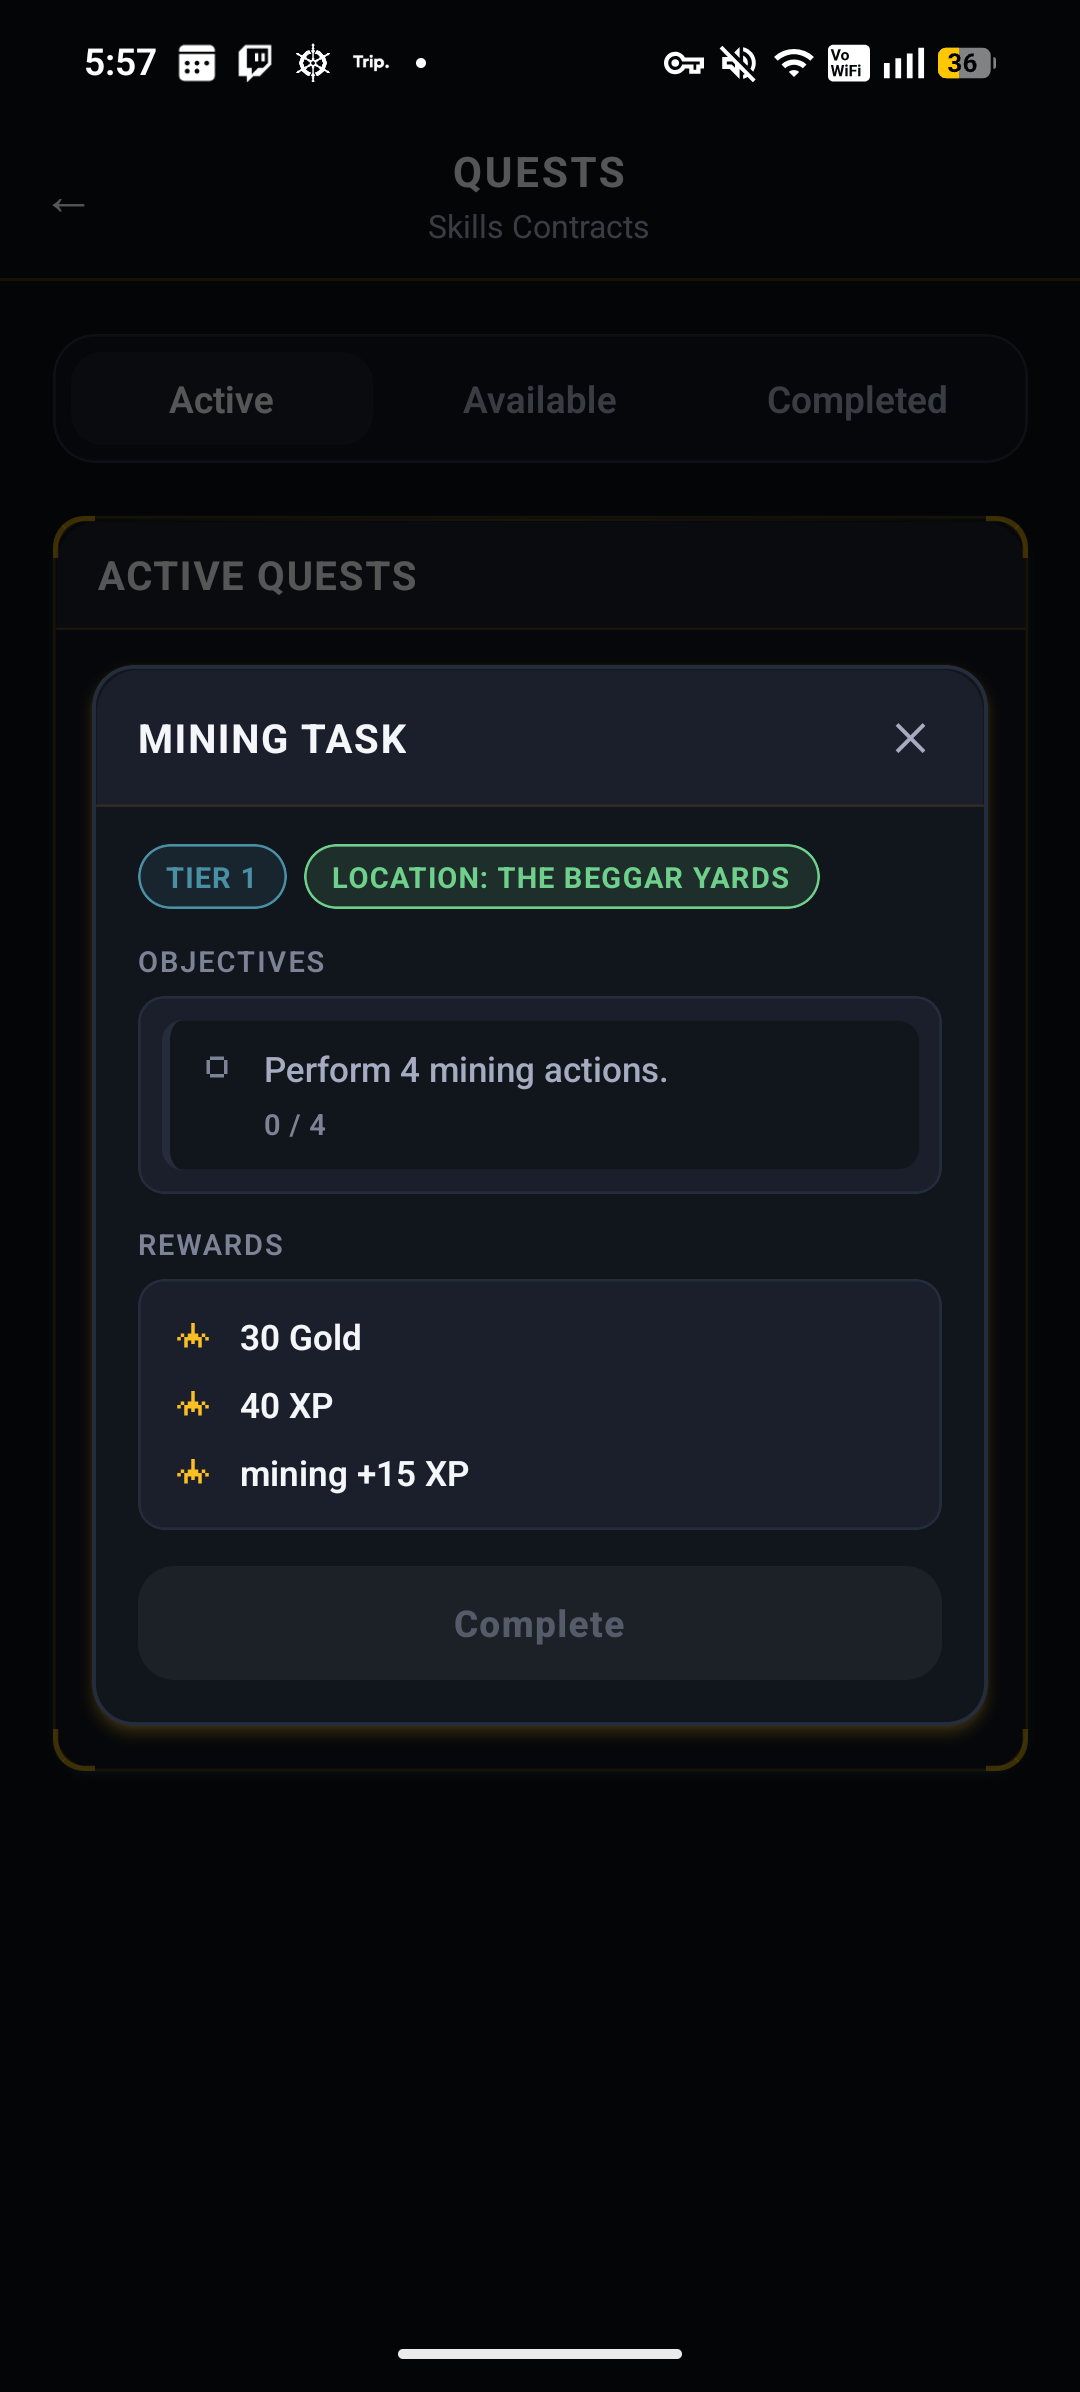Tap the back arrow icon
Viewport: 1080px width, 2392px height.
69,205
